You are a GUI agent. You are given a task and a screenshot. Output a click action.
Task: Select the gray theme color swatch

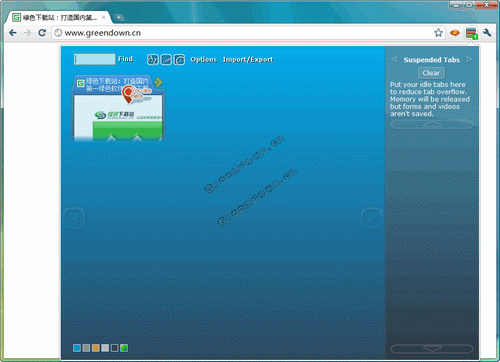pos(86,348)
